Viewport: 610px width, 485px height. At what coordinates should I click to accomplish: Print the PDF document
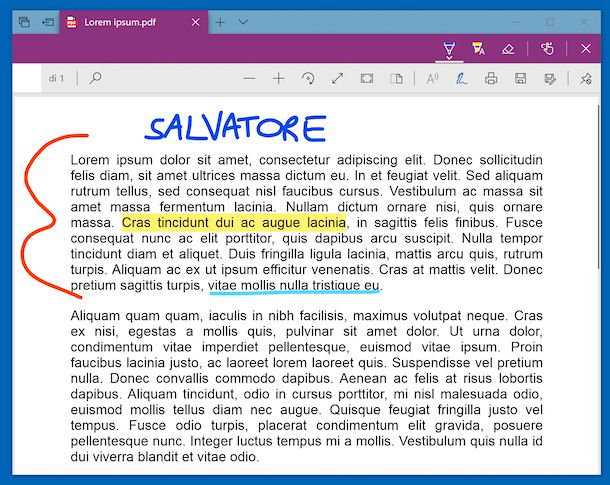click(491, 79)
